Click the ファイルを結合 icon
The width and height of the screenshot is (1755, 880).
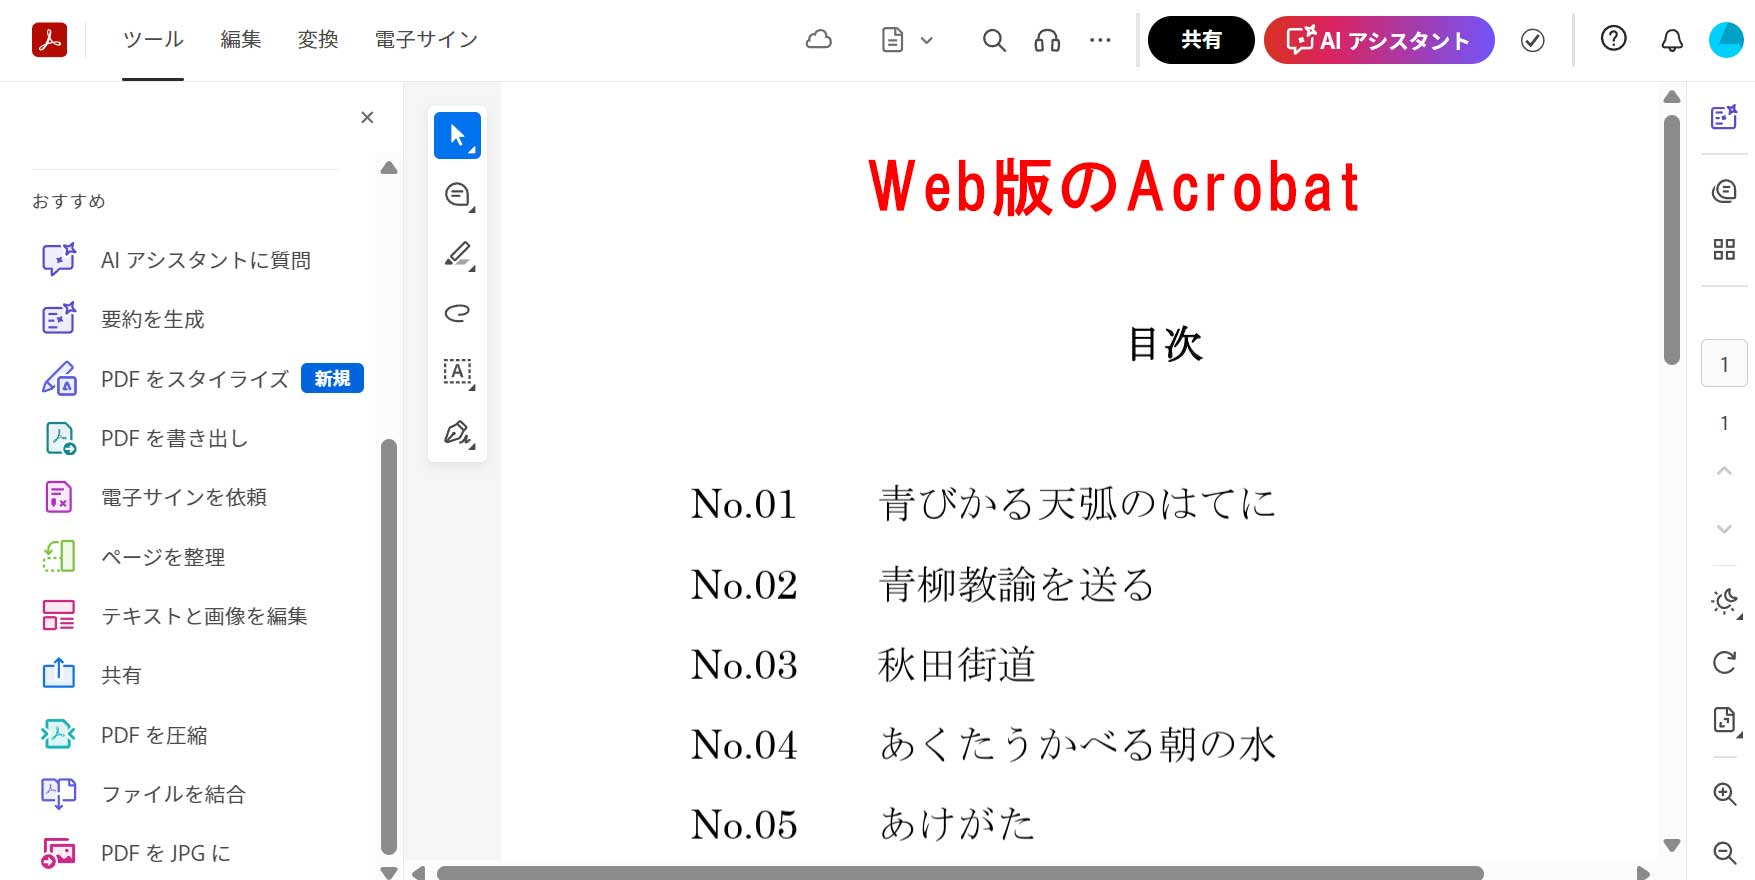coord(59,793)
